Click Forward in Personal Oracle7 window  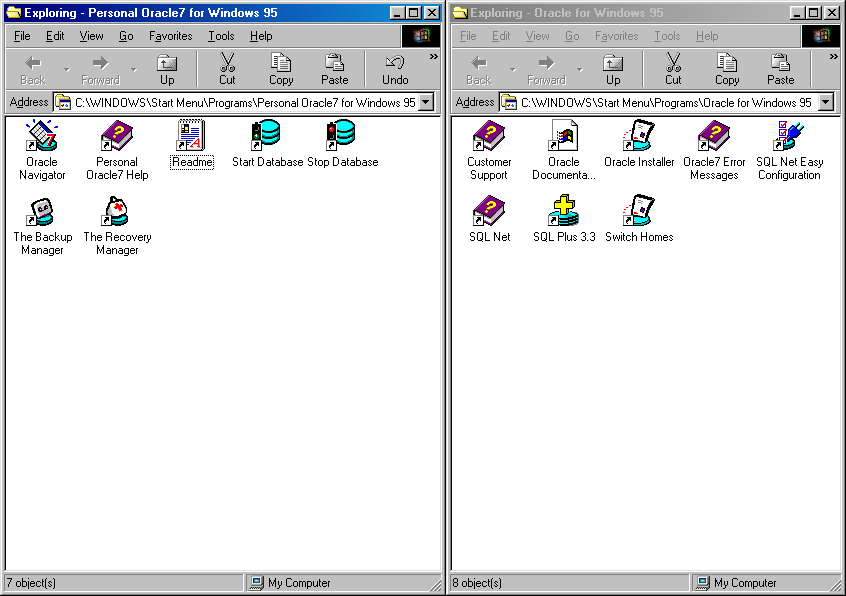100,70
